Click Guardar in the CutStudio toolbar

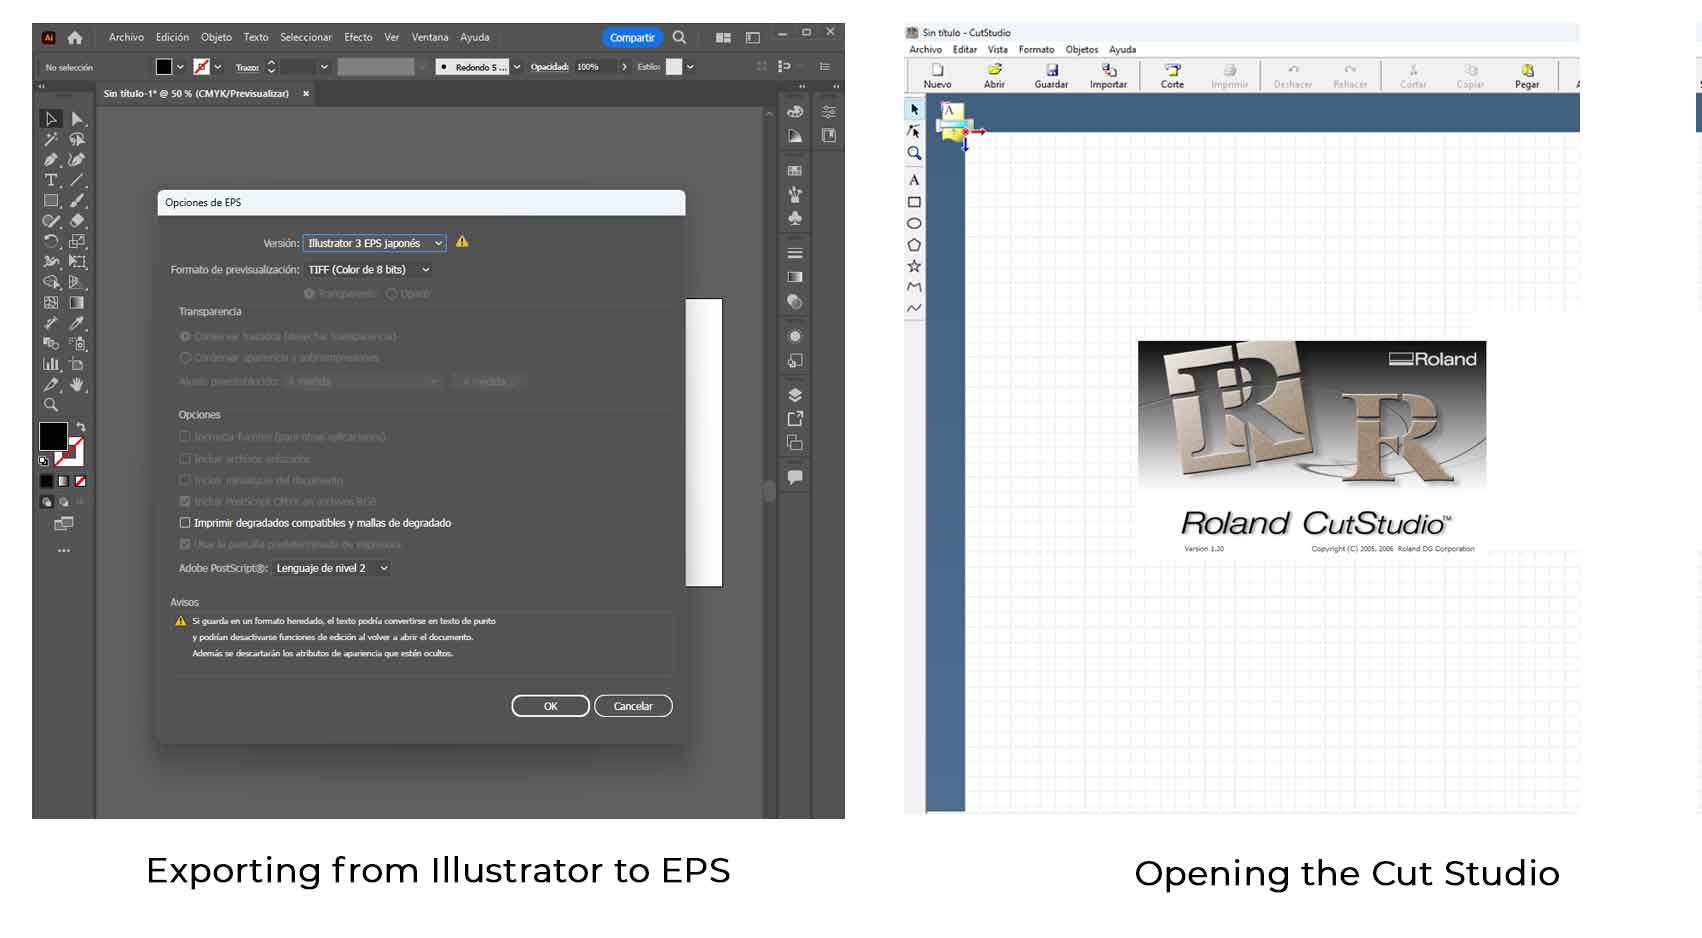[1051, 76]
